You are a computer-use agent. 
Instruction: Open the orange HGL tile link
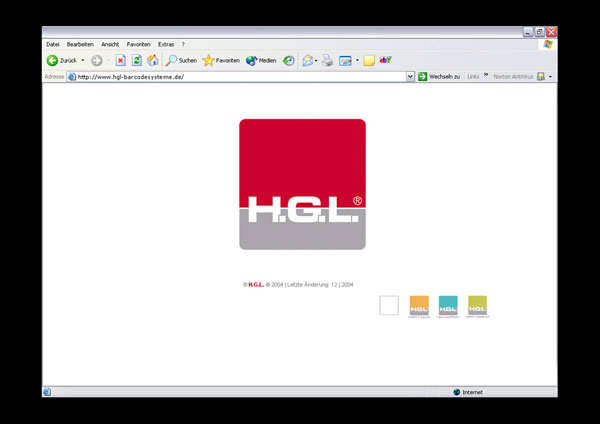(x=419, y=305)
